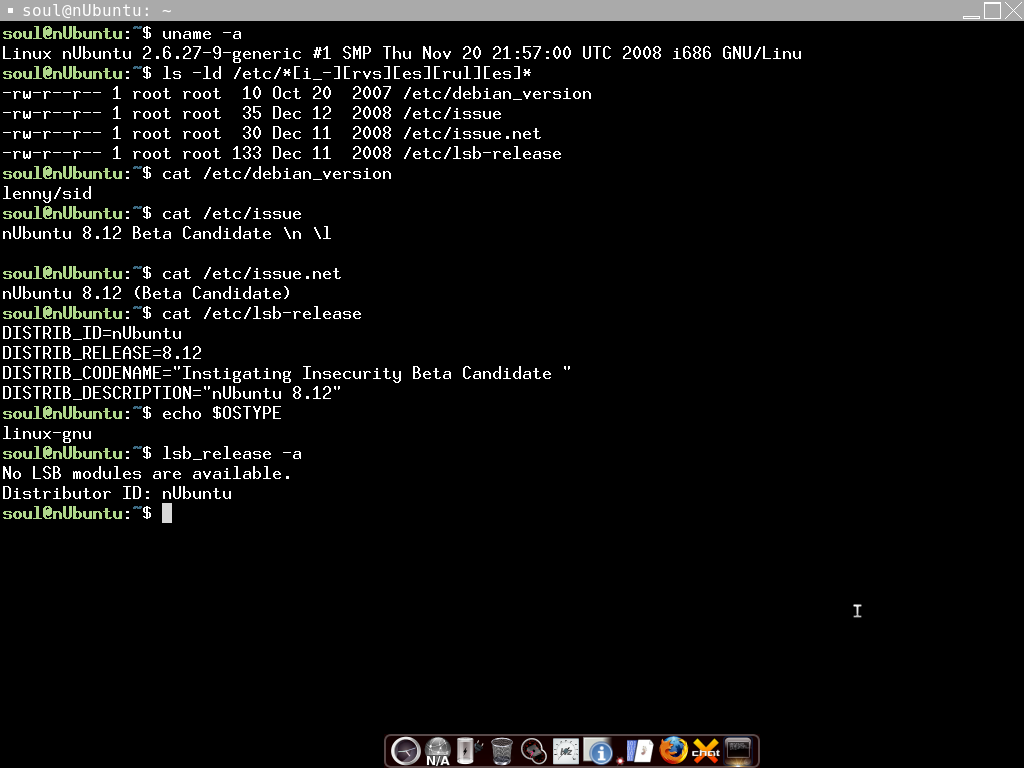Screen dimensions: 1024x768
Task: Click the N/A network globe icon
Action: point(438,751)
